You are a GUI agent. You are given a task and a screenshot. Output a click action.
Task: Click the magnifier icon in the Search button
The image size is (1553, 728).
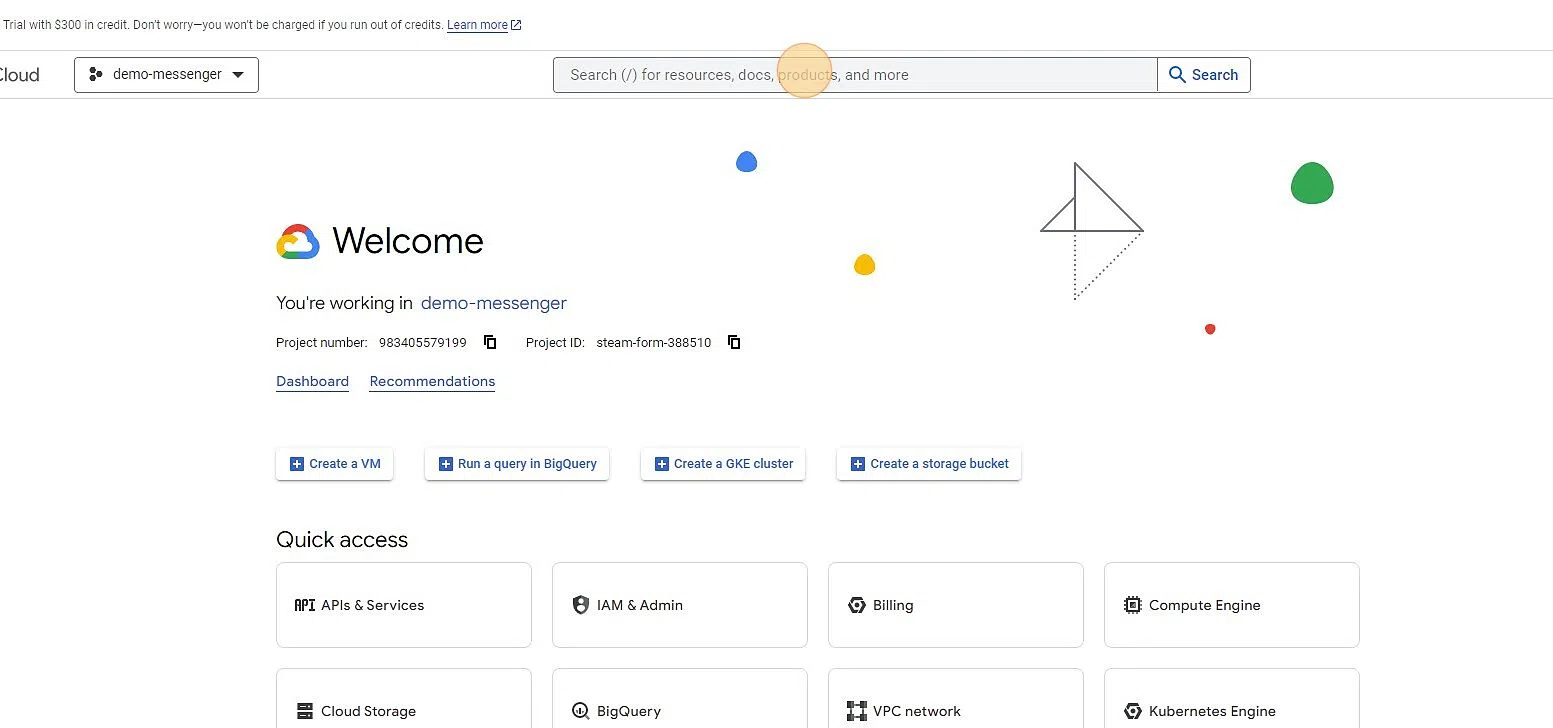tap(1177, 75)
